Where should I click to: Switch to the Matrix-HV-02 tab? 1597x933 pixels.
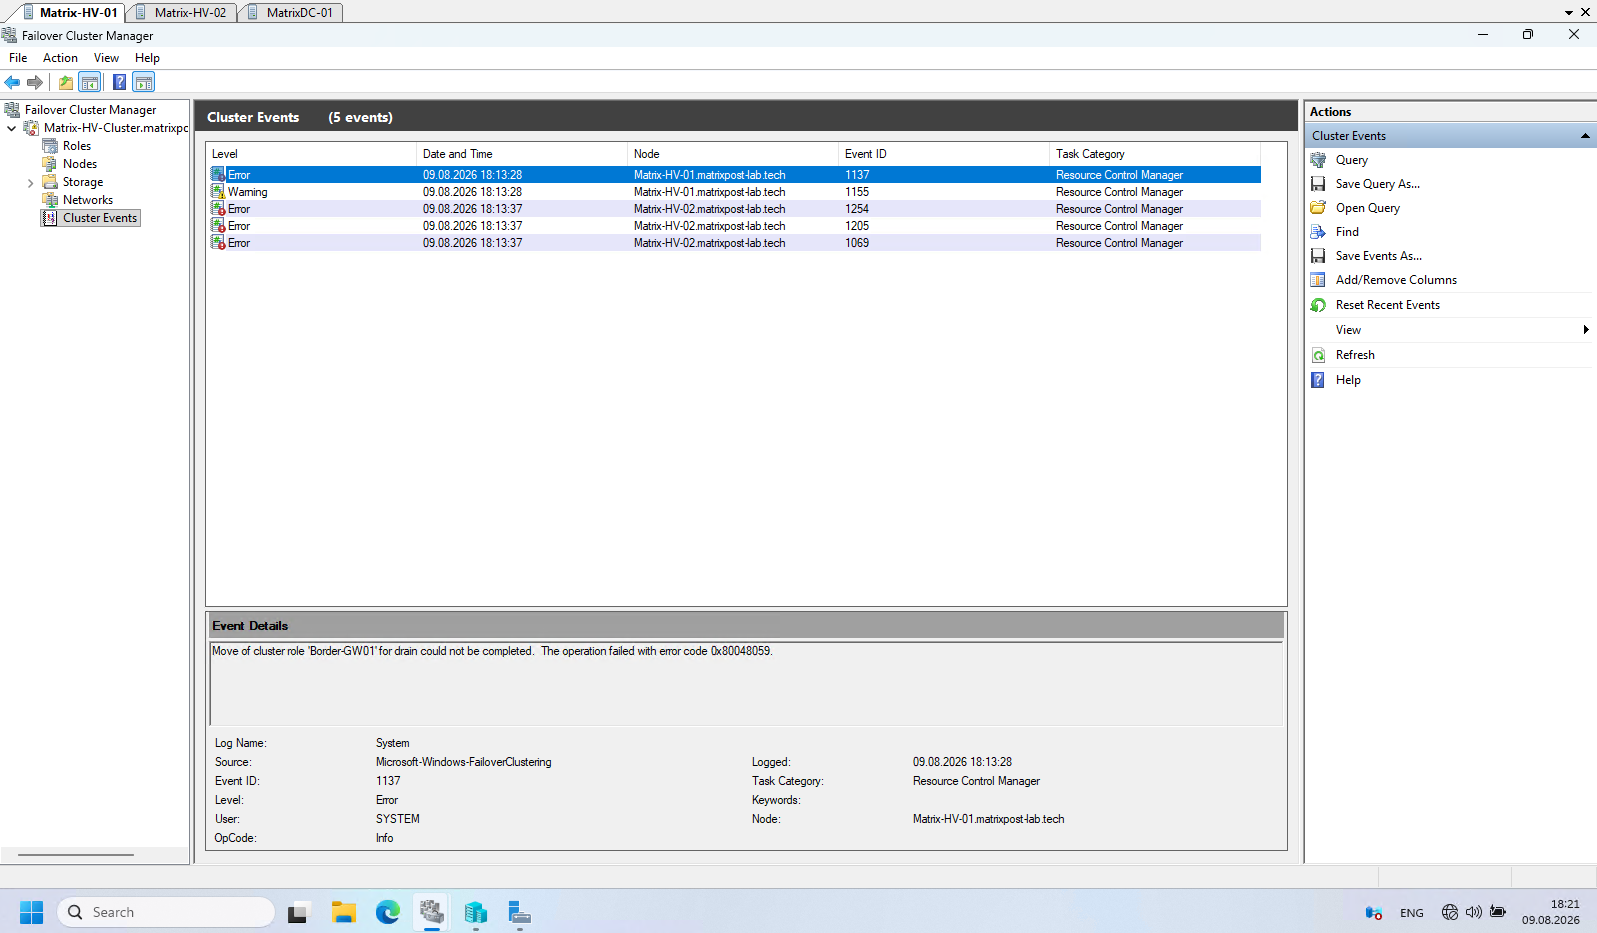[x=190, y=13]
